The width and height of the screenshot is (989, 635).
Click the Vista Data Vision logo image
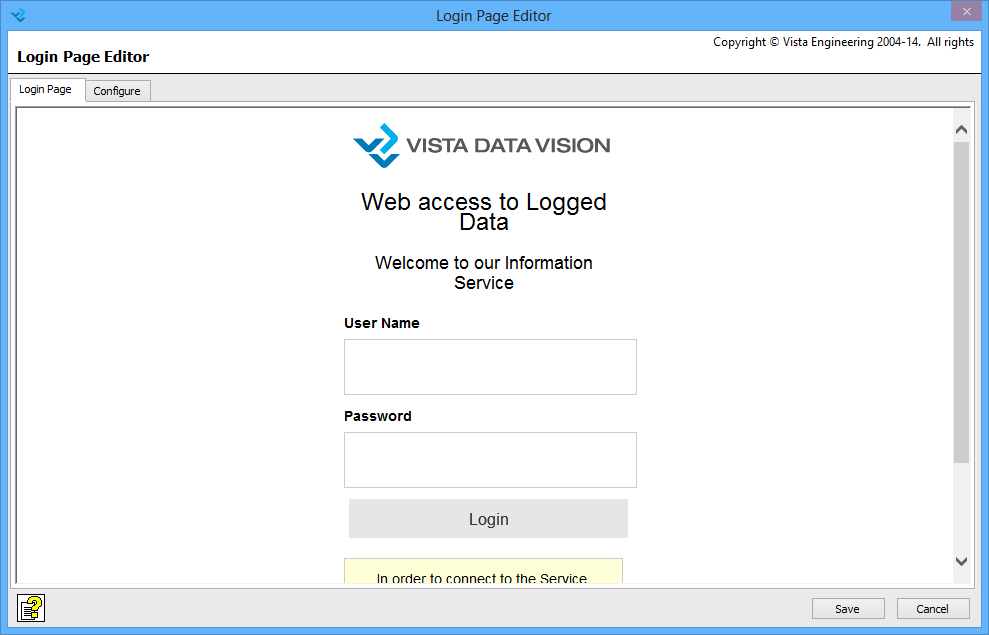tap(481, 146)
